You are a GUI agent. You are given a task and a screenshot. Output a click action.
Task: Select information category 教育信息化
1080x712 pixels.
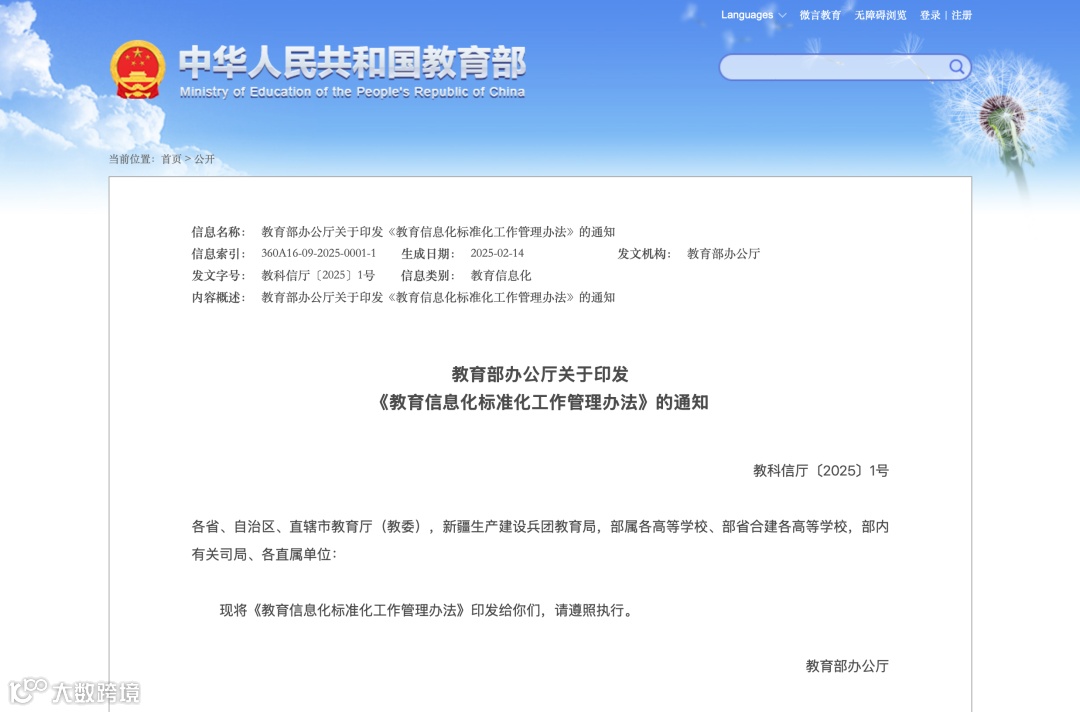[501, 275]
